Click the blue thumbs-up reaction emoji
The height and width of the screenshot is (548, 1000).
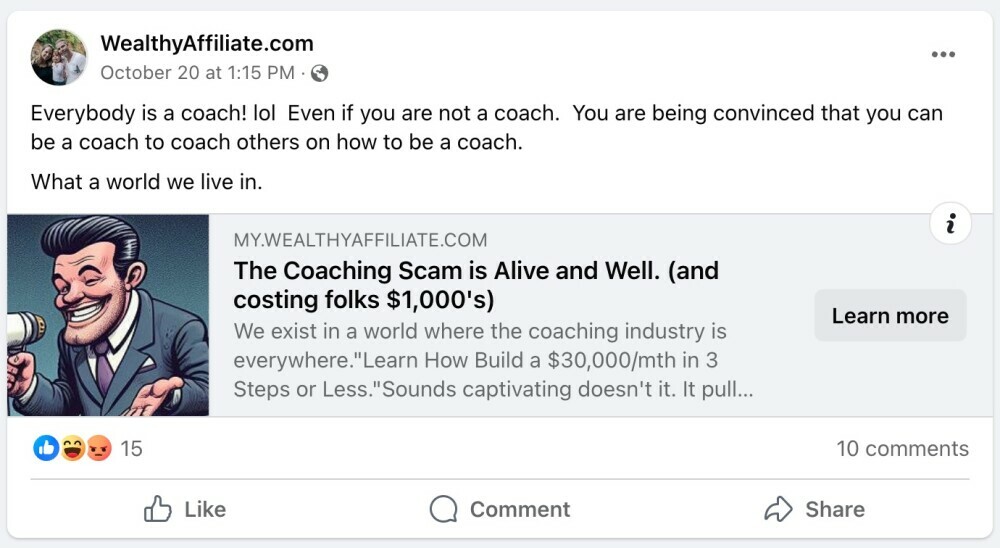46,449
